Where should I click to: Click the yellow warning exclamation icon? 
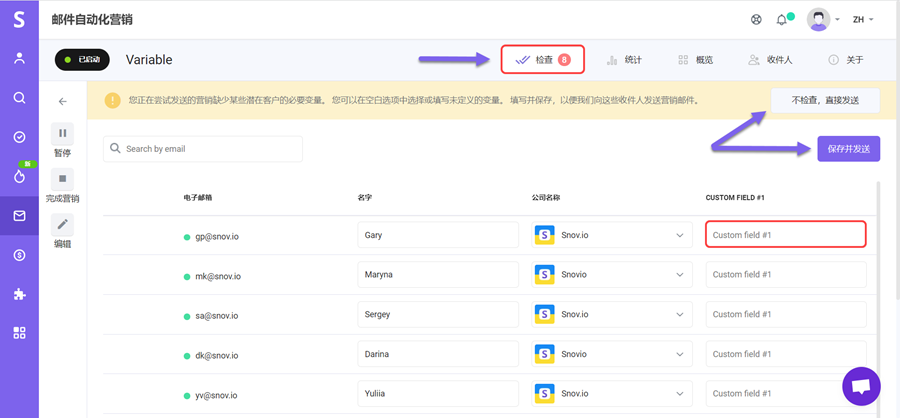112,100
